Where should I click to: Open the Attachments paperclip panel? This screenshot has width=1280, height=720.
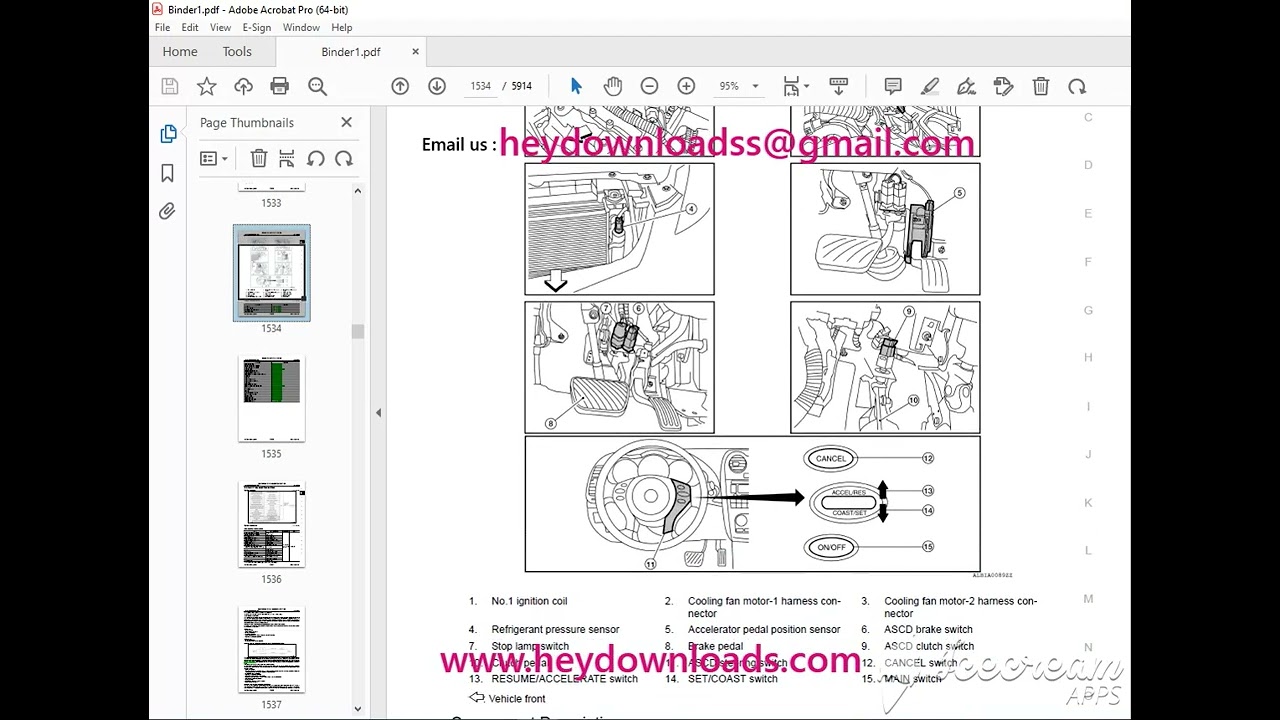point(168,211)
